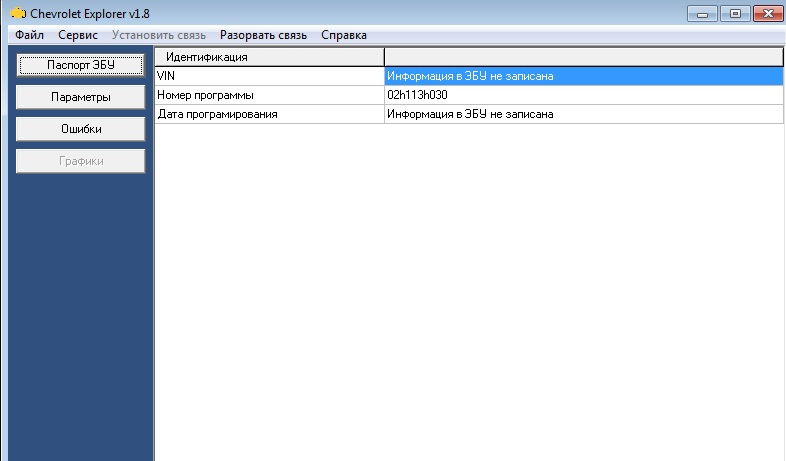Show the Параметры panel
The width and height of the screenshot is (786, 461).
81,97
